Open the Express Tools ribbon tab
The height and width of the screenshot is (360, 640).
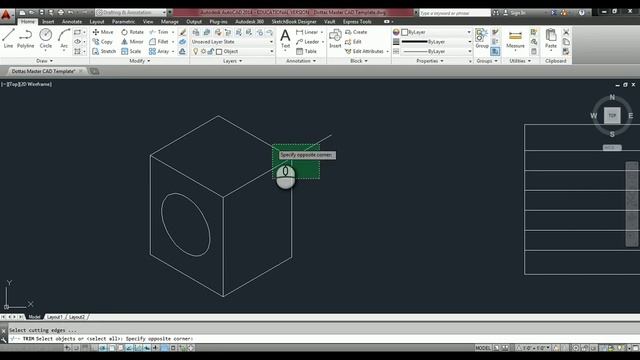(357, 22)
